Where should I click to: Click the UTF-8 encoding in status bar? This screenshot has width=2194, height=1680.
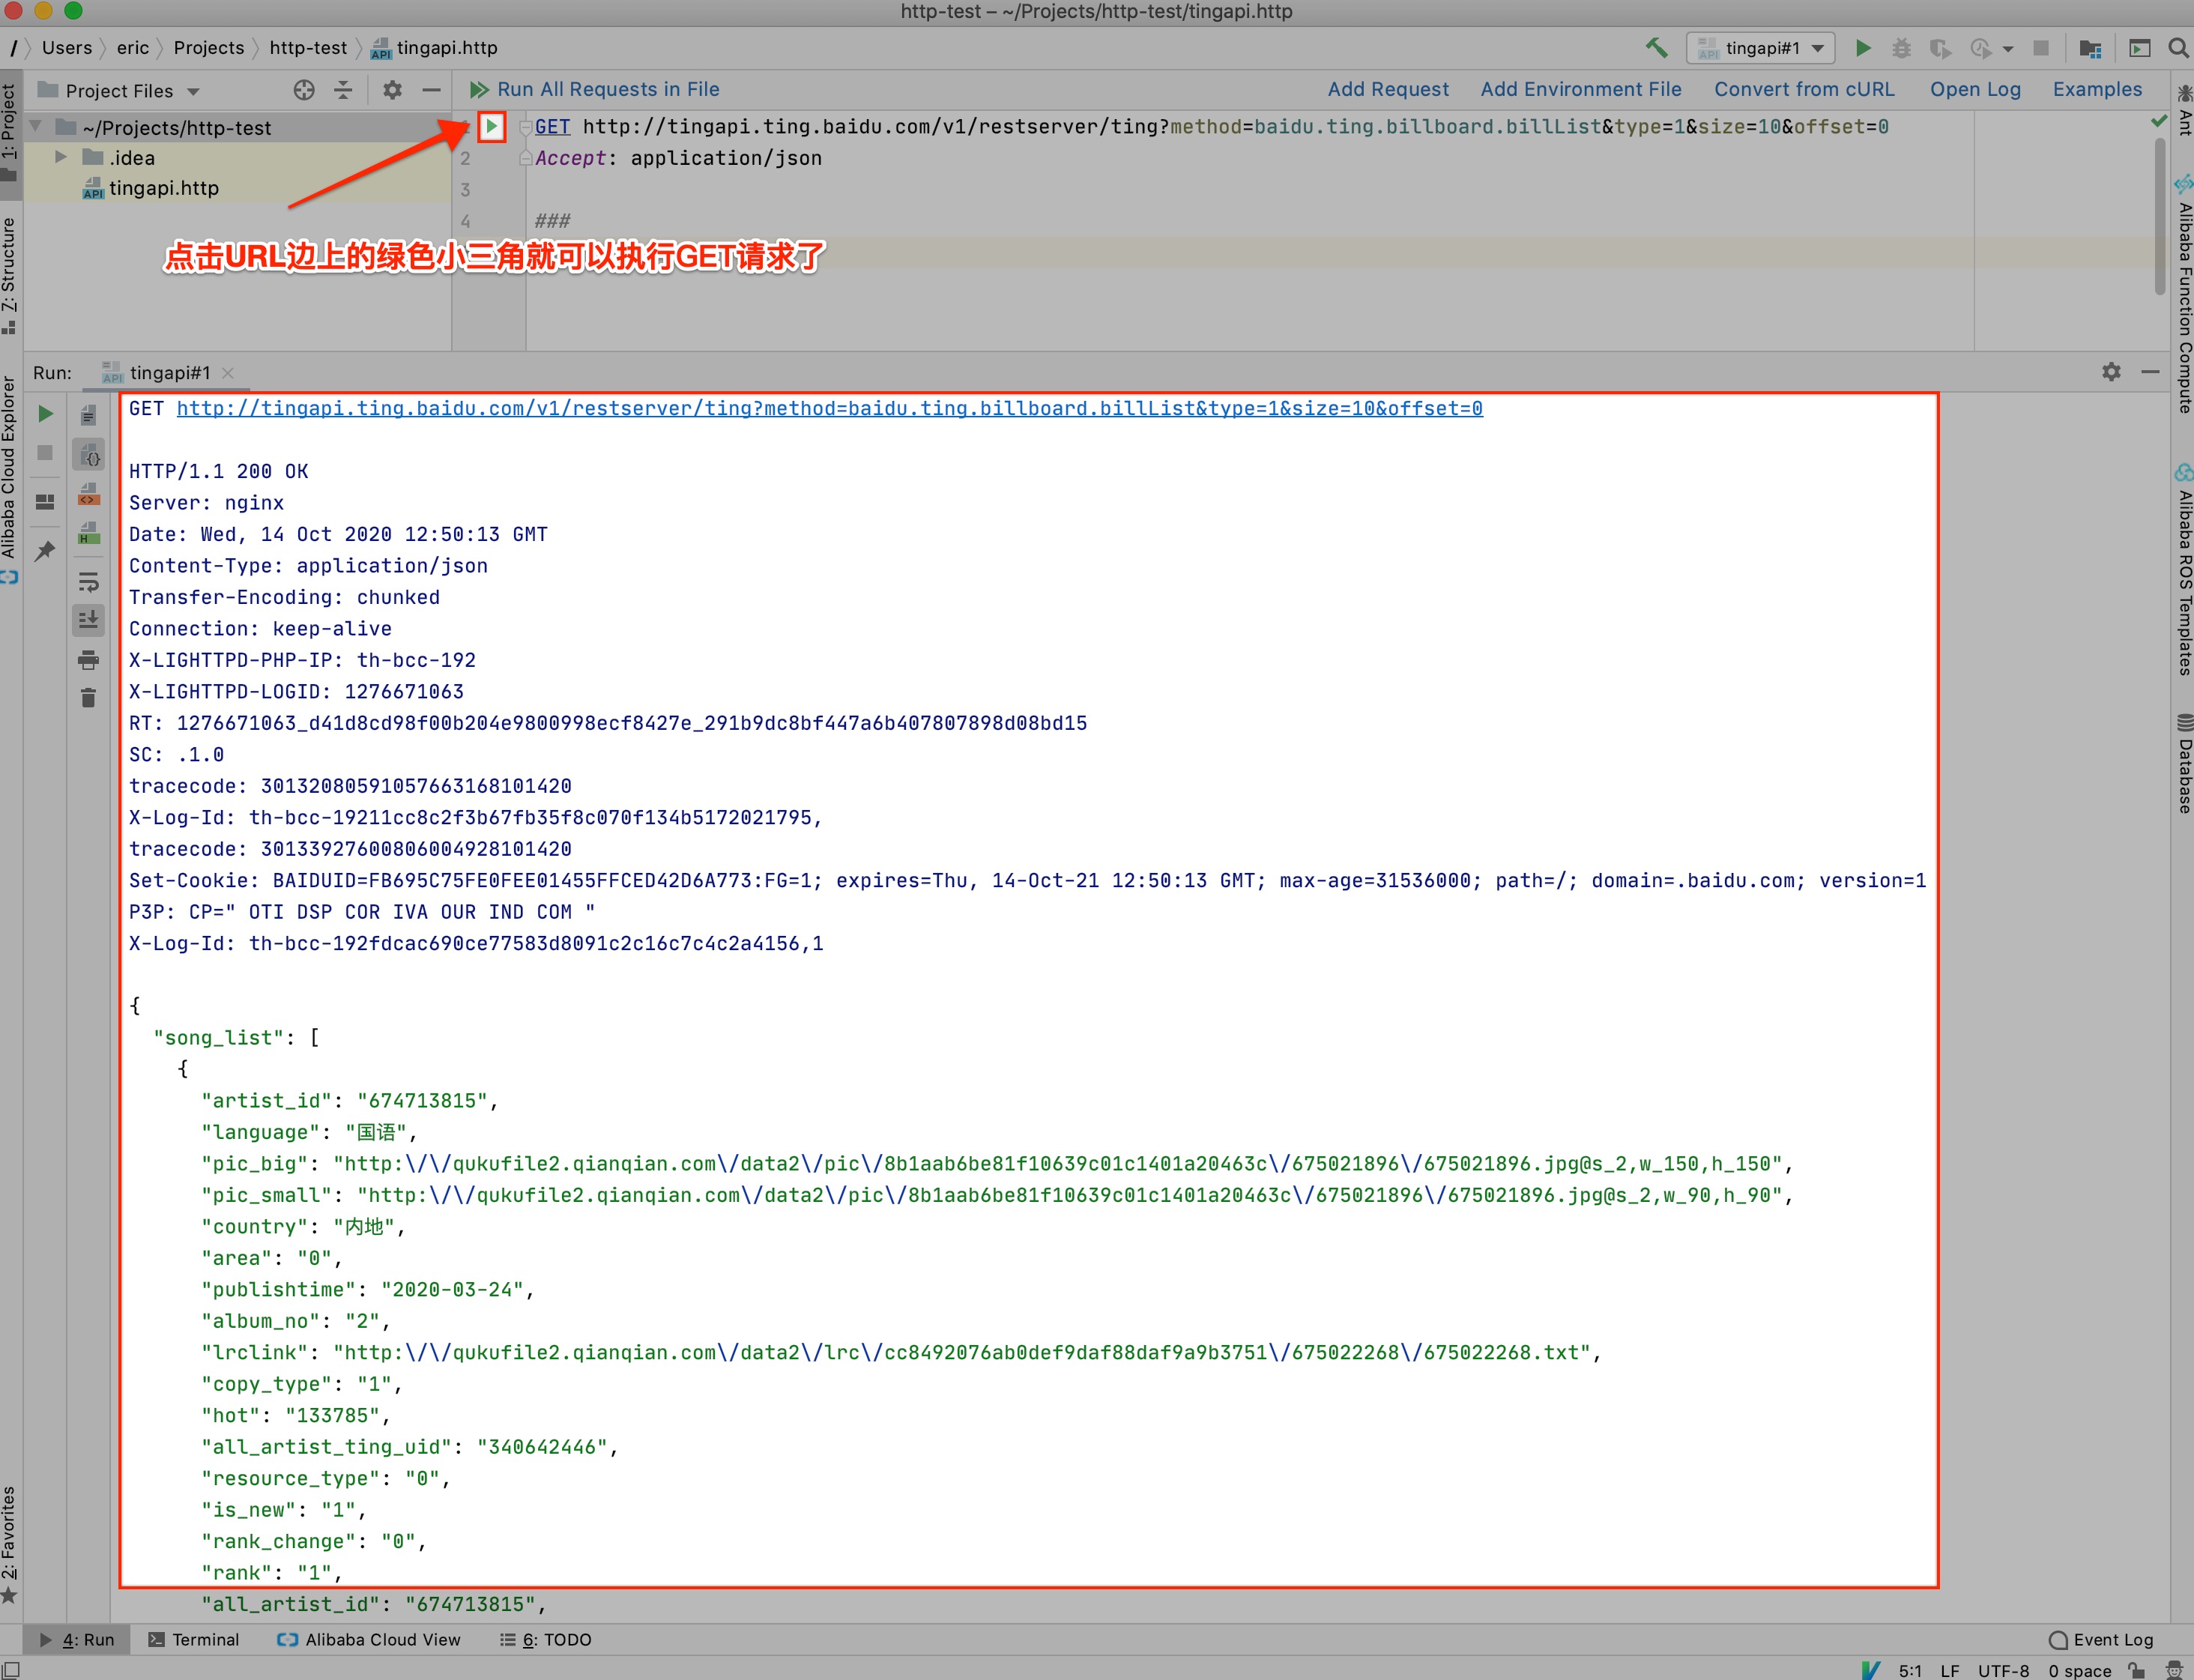tap(2003, 1670)
